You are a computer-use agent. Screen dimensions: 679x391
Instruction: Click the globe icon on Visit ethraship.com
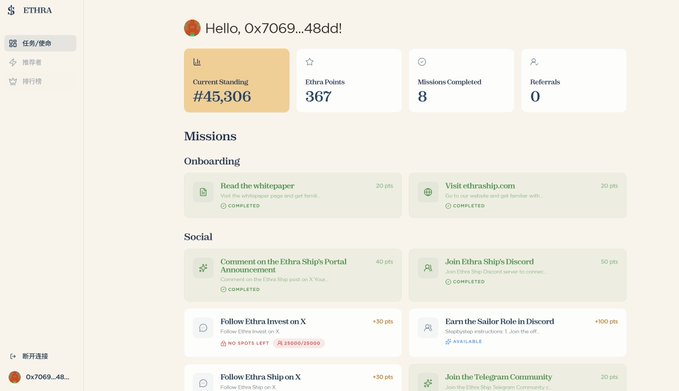(x=428, y=192)
